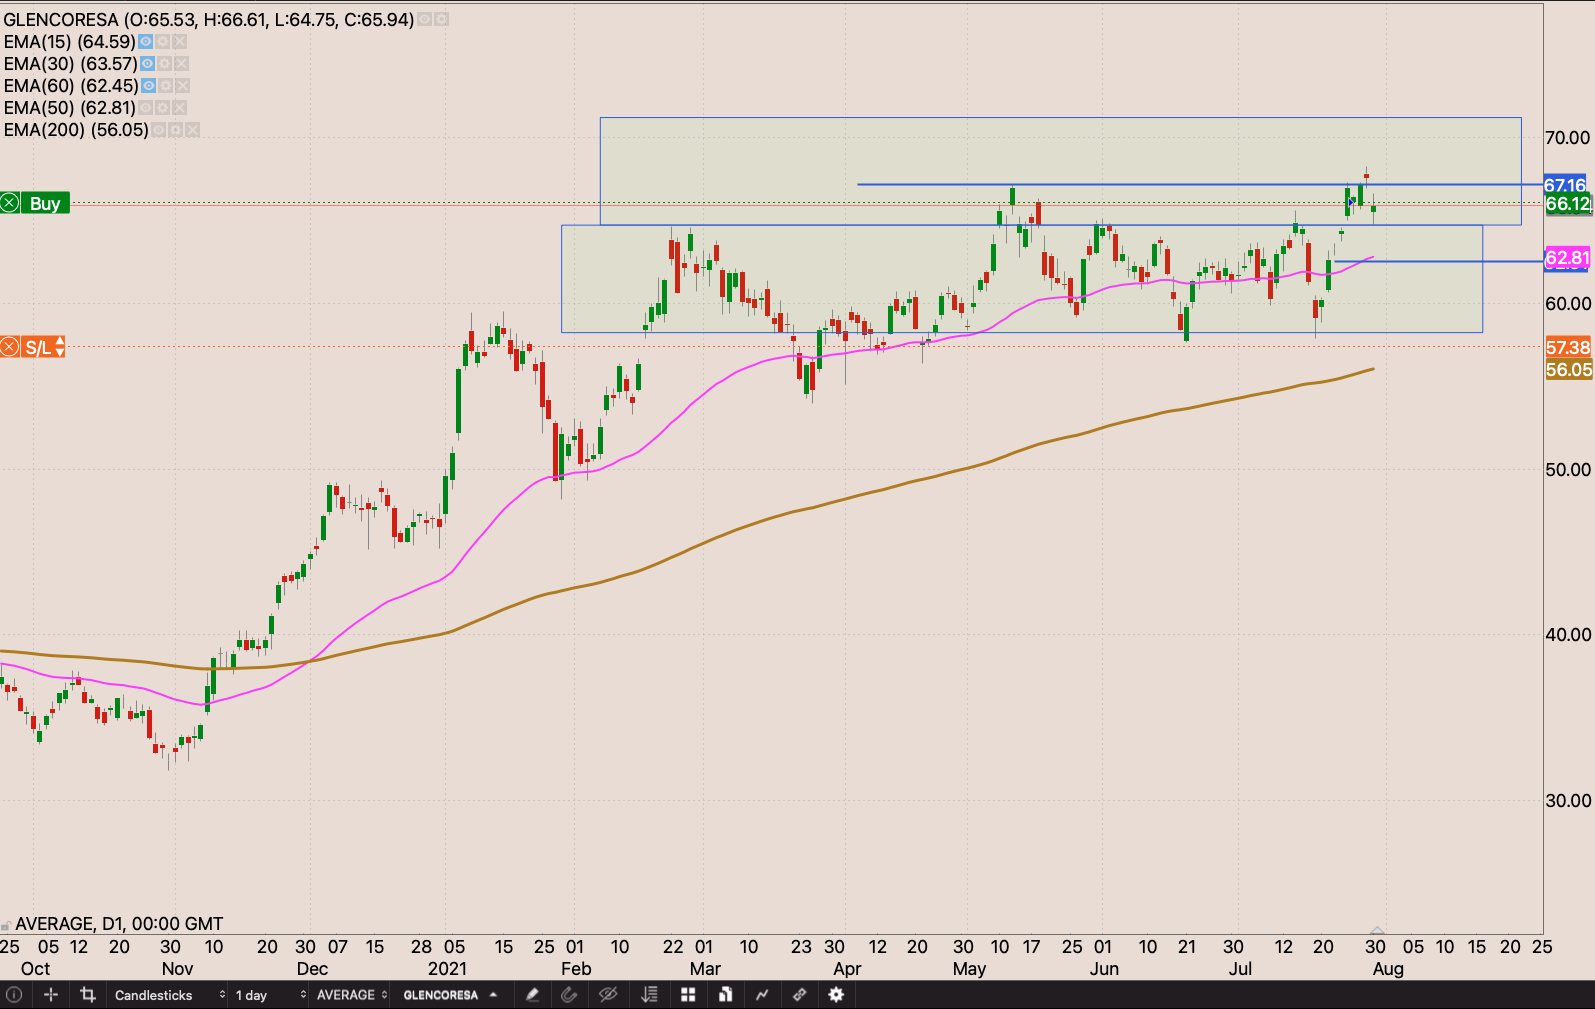Select the crop tool in bottom toolbar
Image resolution: width=1595 pixels, height=1009 pixels.
88,995
